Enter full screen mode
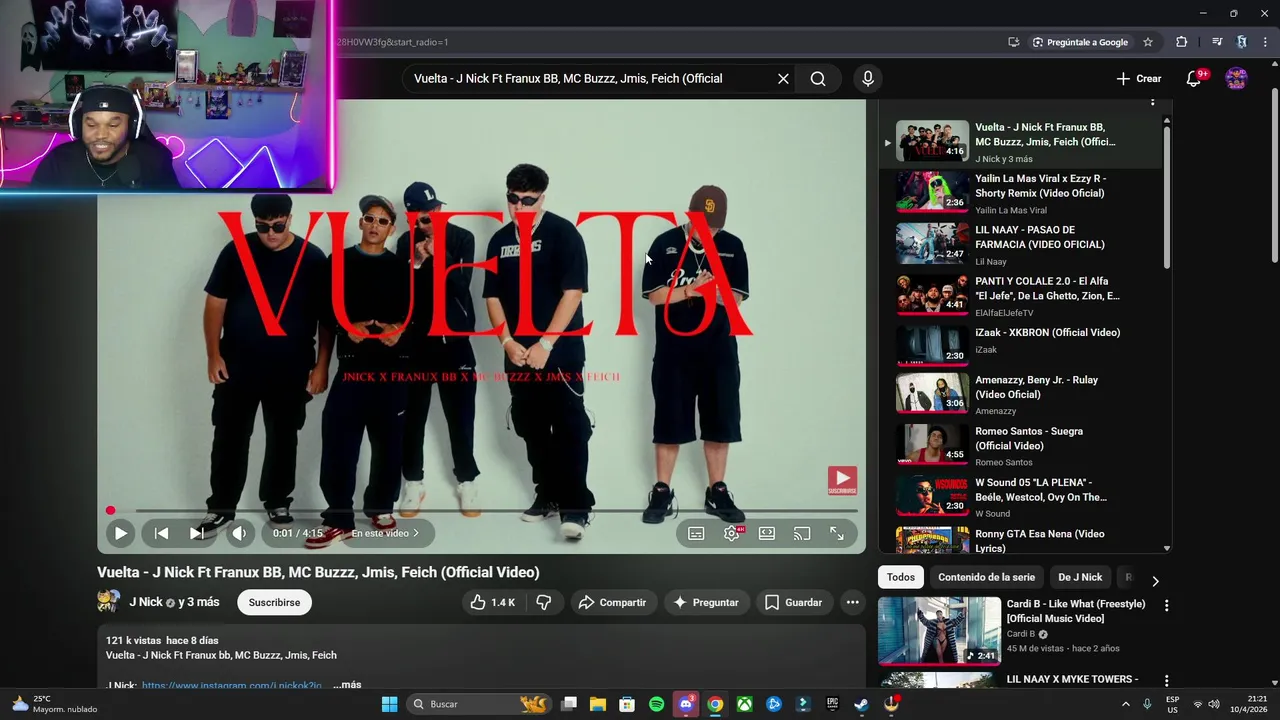 tap(837, 534)
